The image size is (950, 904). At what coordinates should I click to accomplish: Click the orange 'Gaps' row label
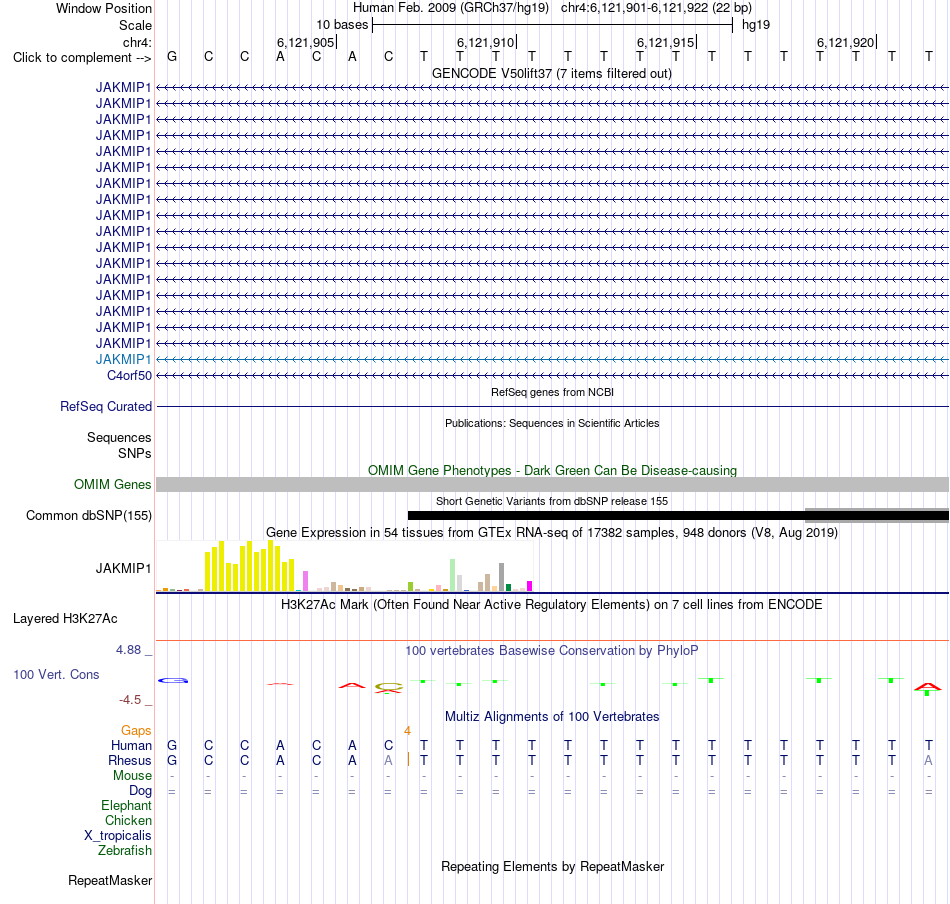pos(136,731)
